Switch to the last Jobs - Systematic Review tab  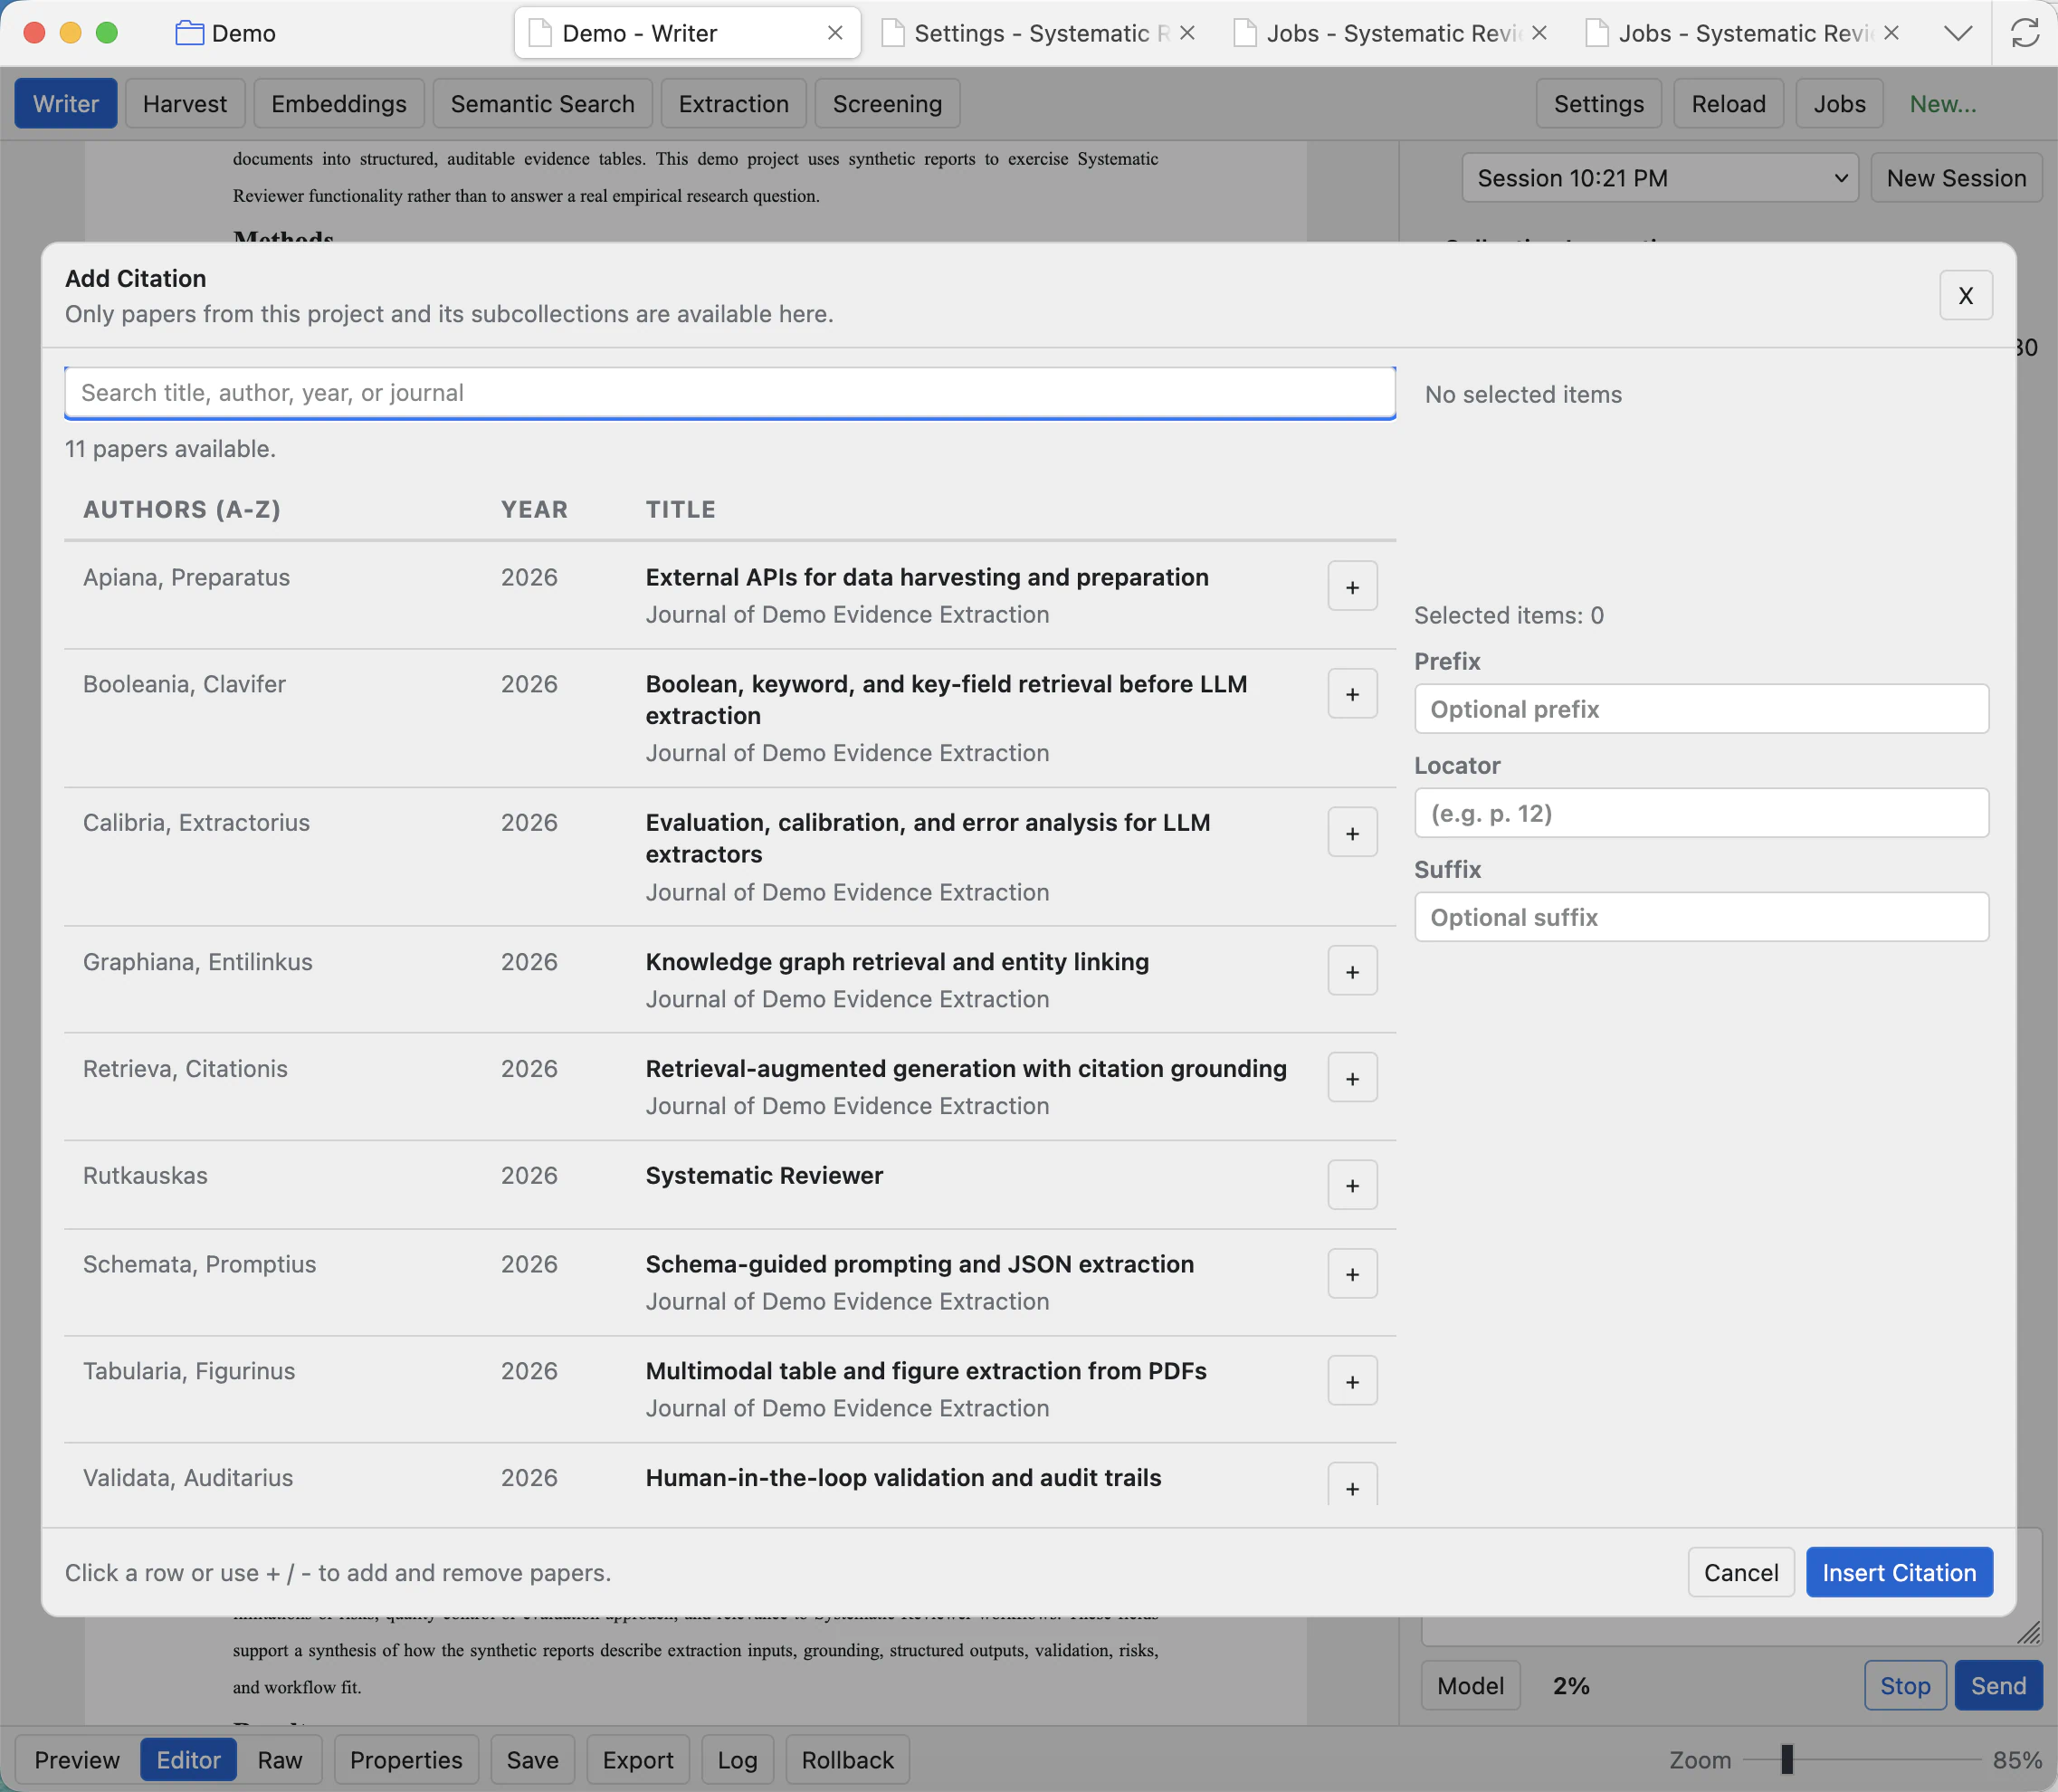click(x=1742, y=33)
